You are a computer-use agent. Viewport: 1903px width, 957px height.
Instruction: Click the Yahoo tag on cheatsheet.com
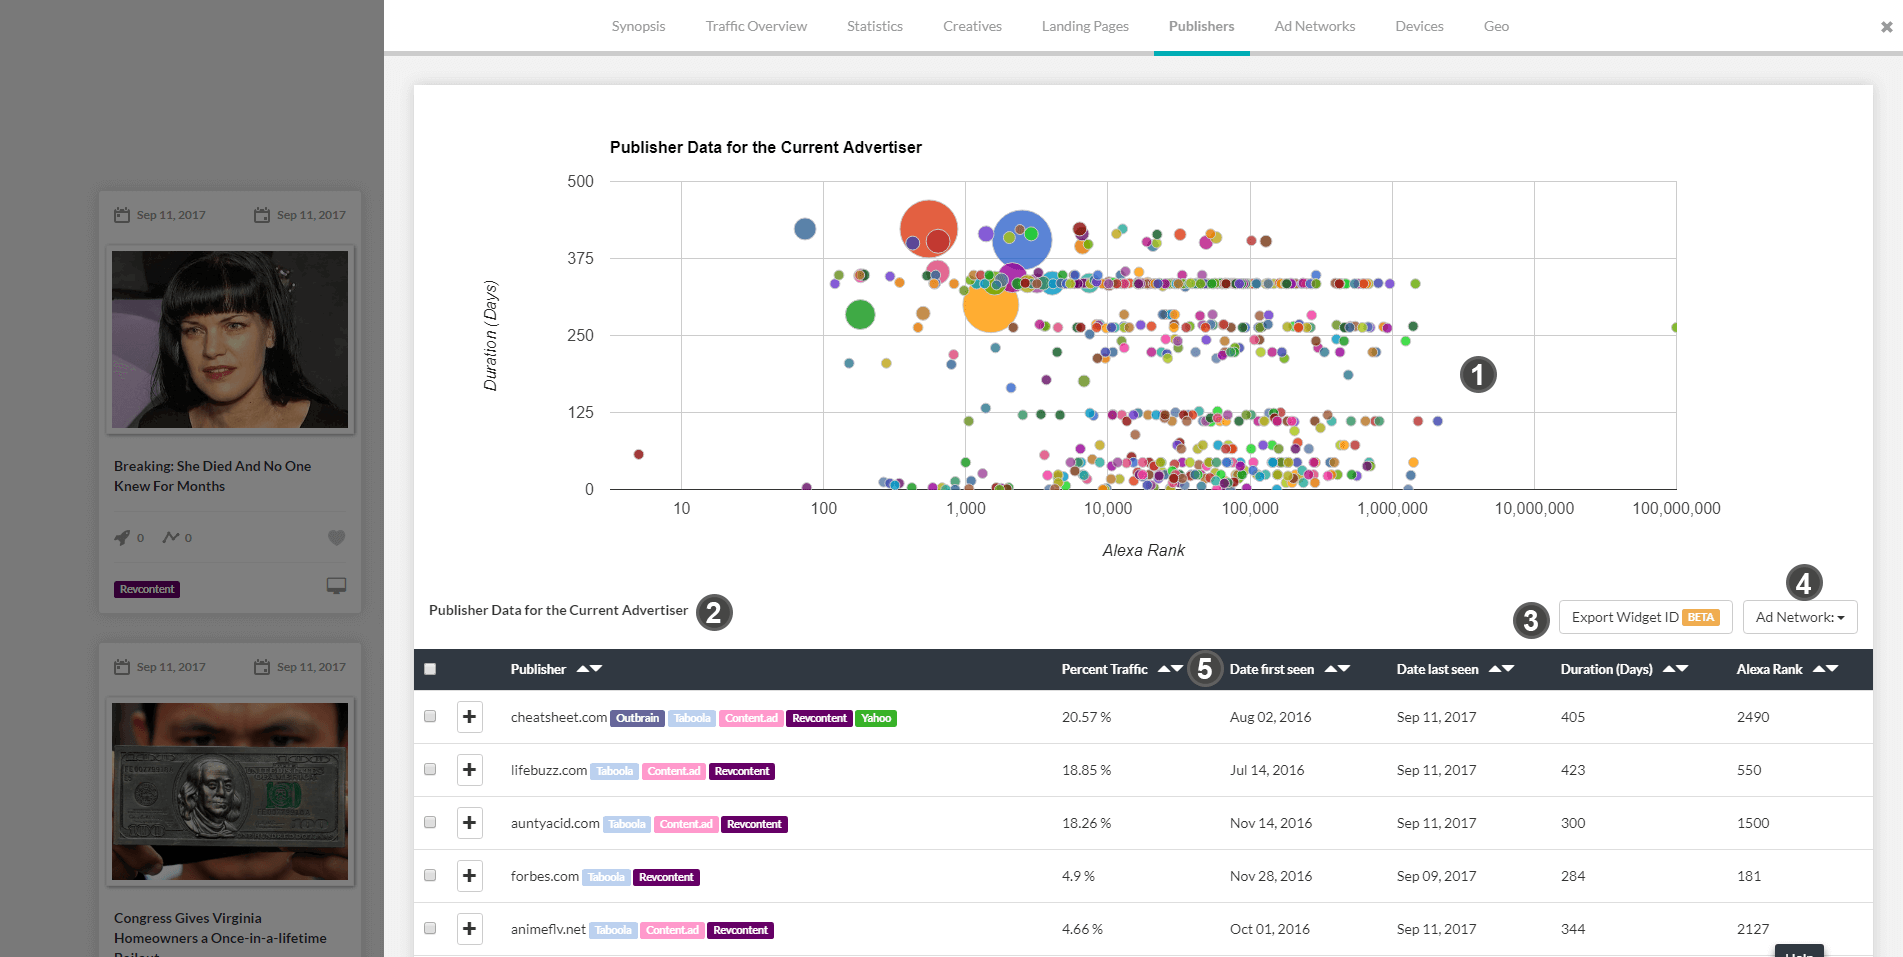coord(876,718)
